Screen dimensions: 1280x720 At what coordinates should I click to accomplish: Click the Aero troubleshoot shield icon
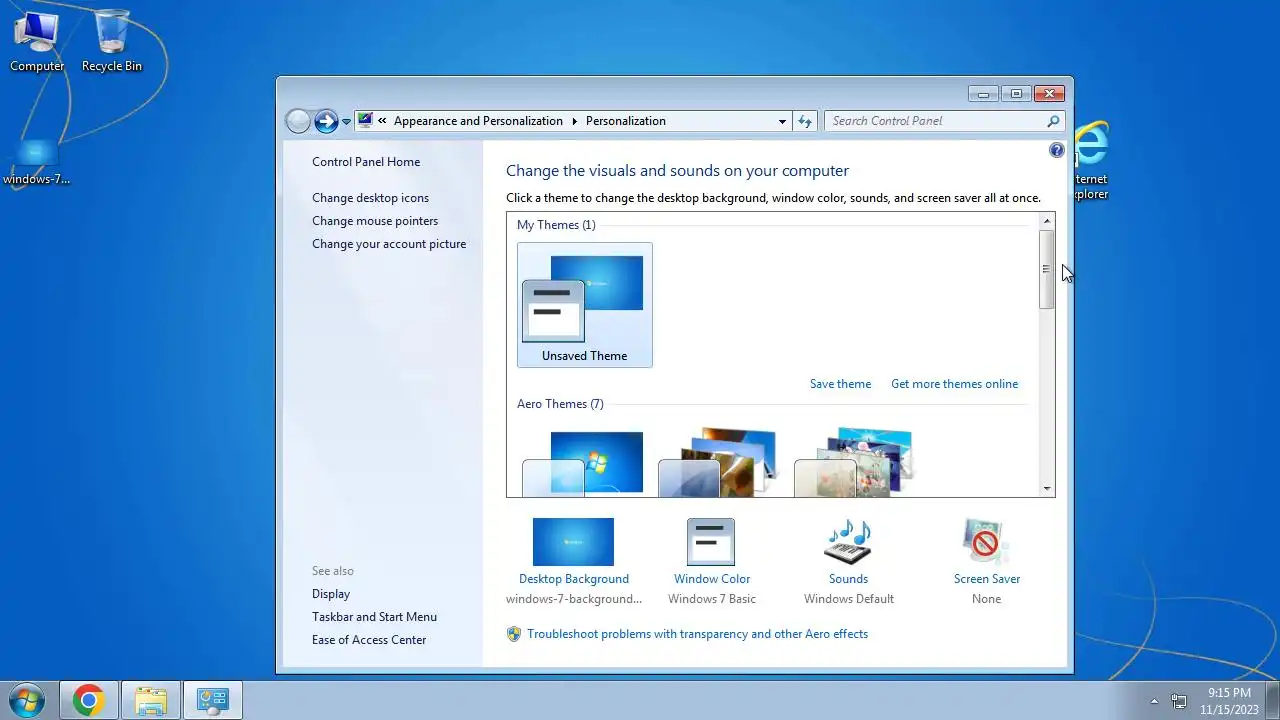click(514, 634)
